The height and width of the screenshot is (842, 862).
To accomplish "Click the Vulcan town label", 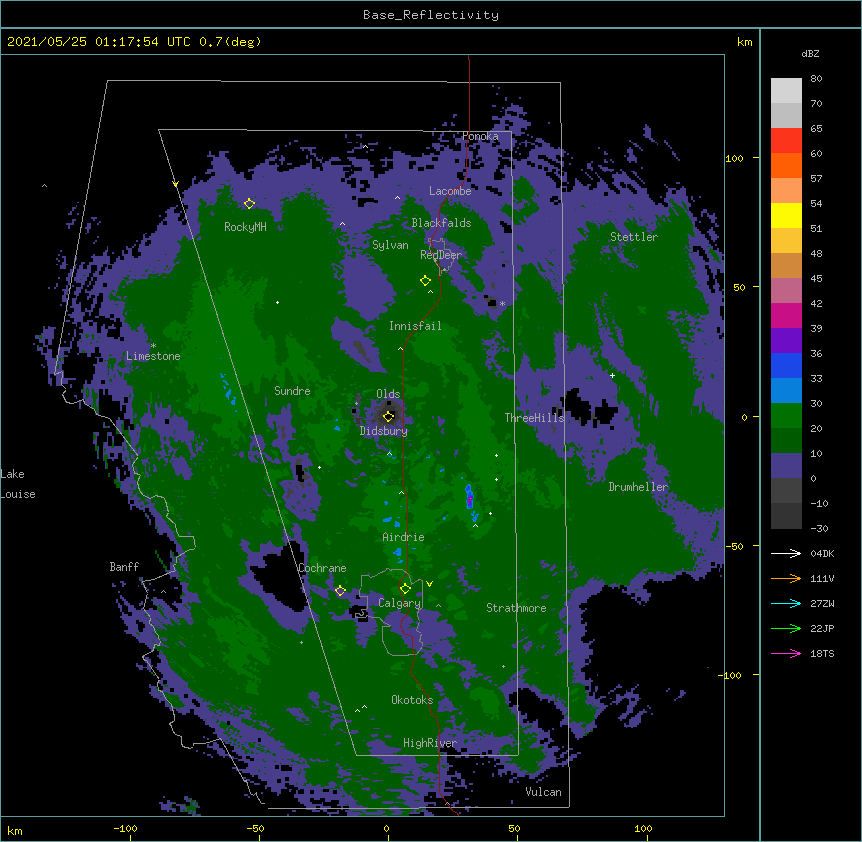I will pyautogui.click(x=543, y=792).
